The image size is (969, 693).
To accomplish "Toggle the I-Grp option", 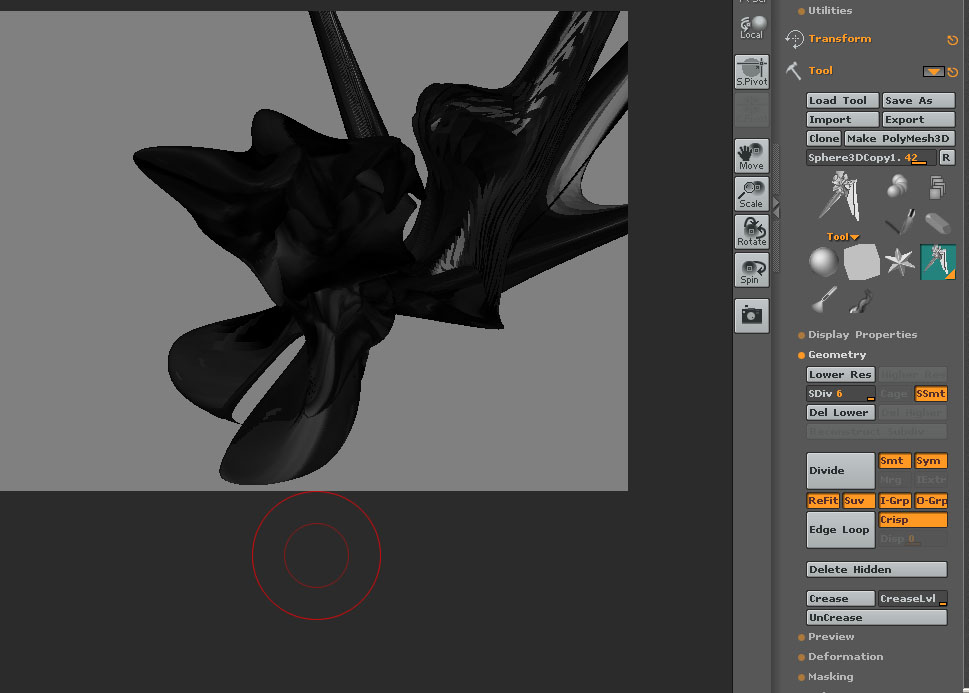I will click(x=895, y=501).
